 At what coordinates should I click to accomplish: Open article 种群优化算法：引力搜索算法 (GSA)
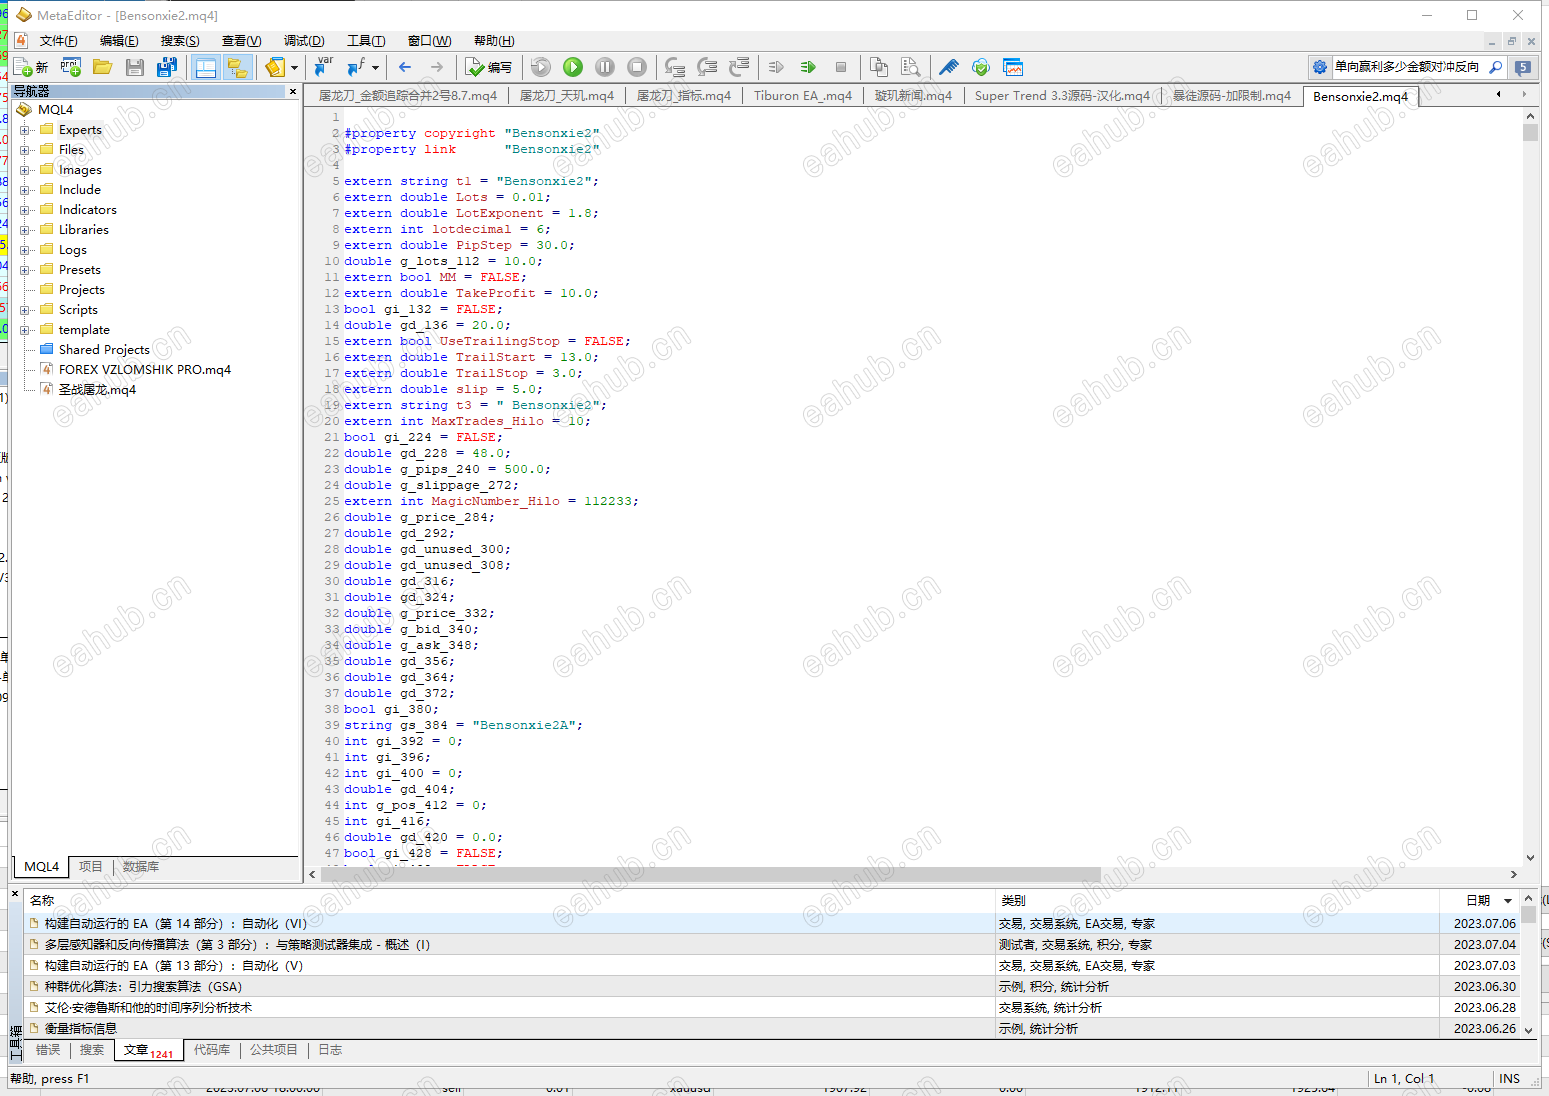click(143, 987)
